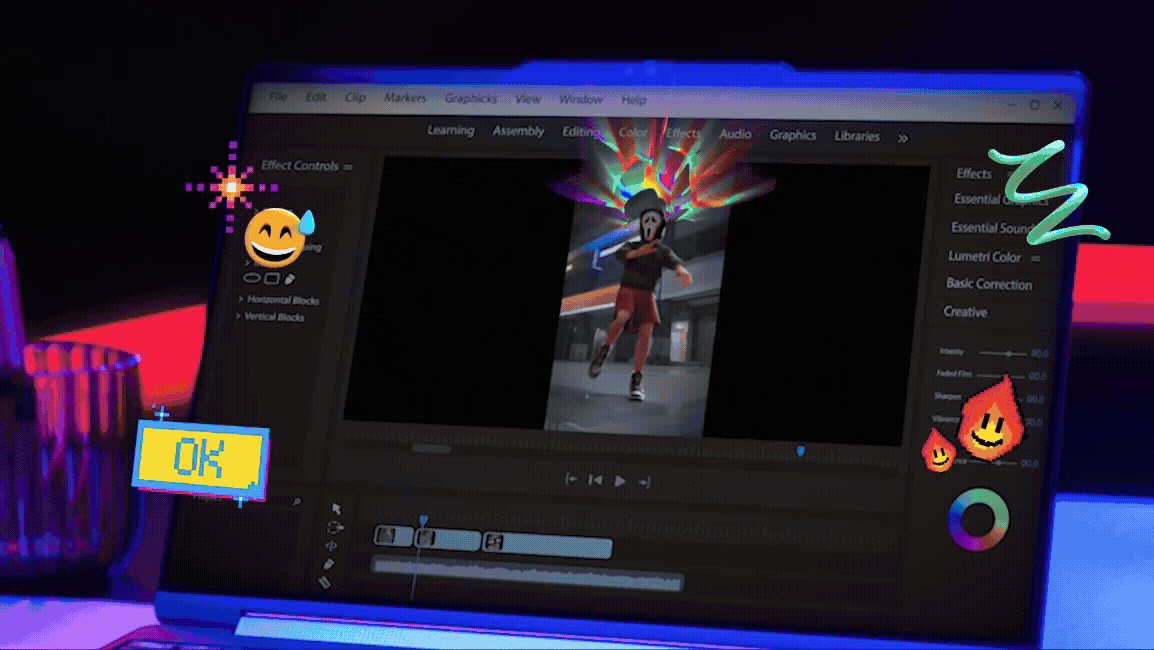Select the second video clip in timeline
1154x650 pixels.
tap(448, 540)
